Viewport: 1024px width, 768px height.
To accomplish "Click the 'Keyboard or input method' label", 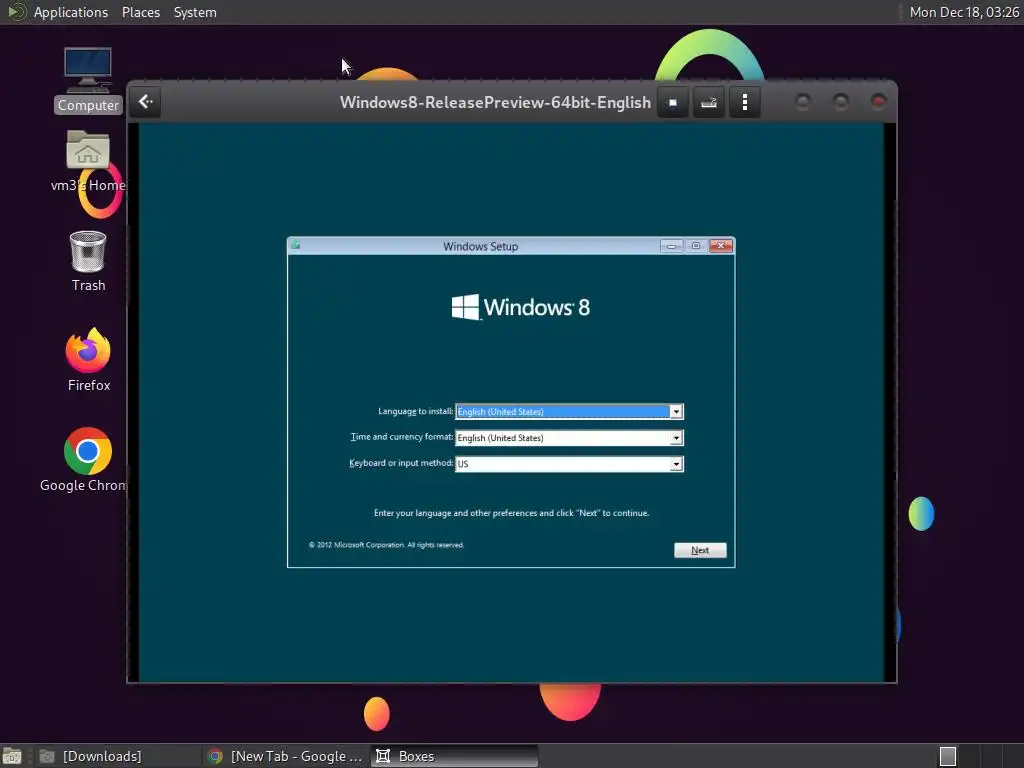I will [401, 463].
